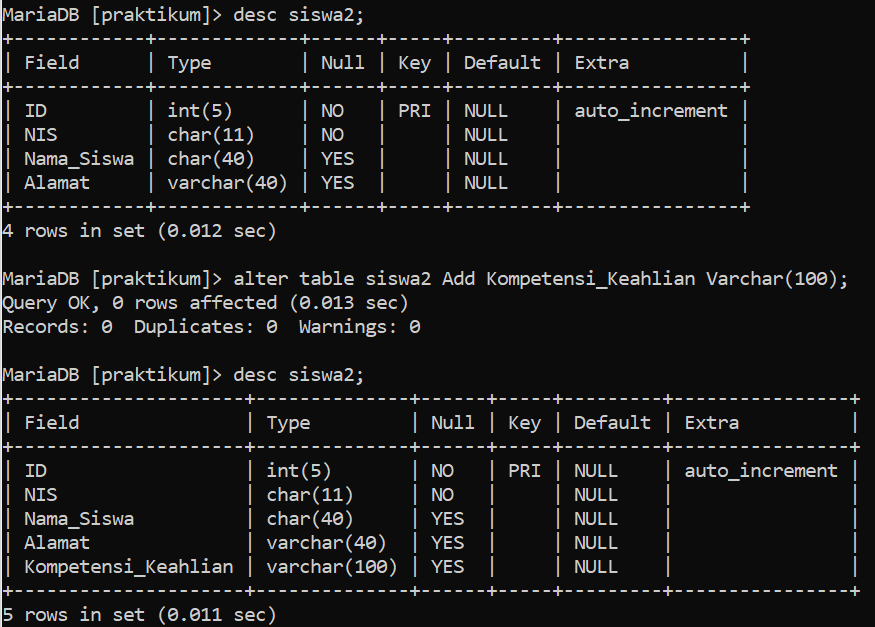Click 'Alamat' field in second table

(57, 543)
